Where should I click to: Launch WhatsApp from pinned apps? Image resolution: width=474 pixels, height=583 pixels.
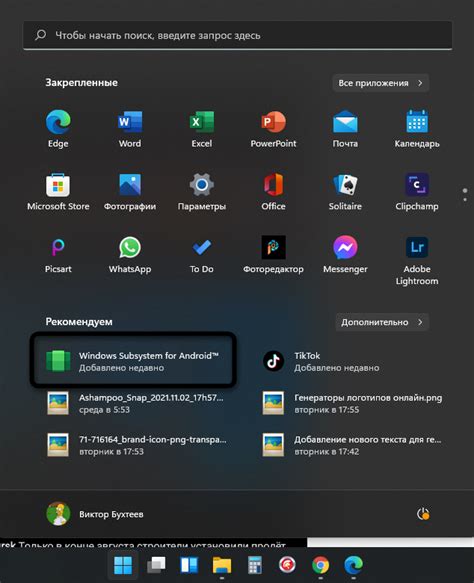pos(130,254)
